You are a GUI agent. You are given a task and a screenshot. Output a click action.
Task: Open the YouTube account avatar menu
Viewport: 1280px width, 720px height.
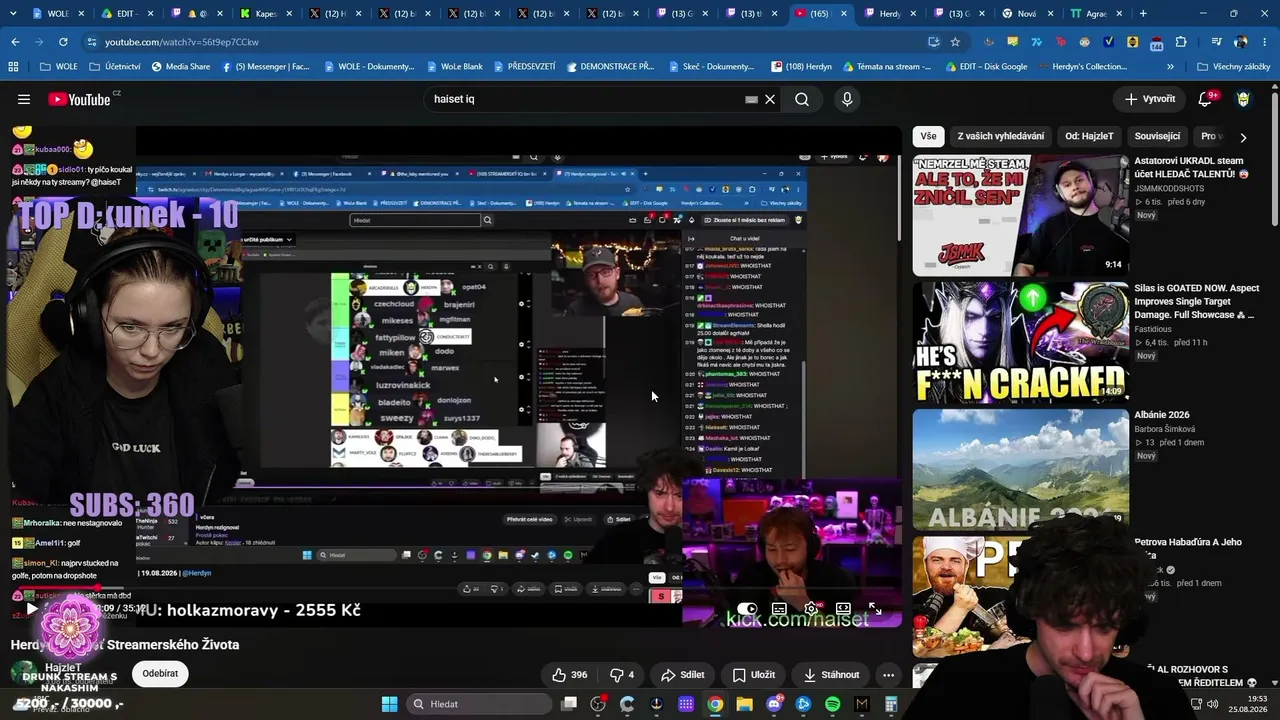[x=1243, y=99]
